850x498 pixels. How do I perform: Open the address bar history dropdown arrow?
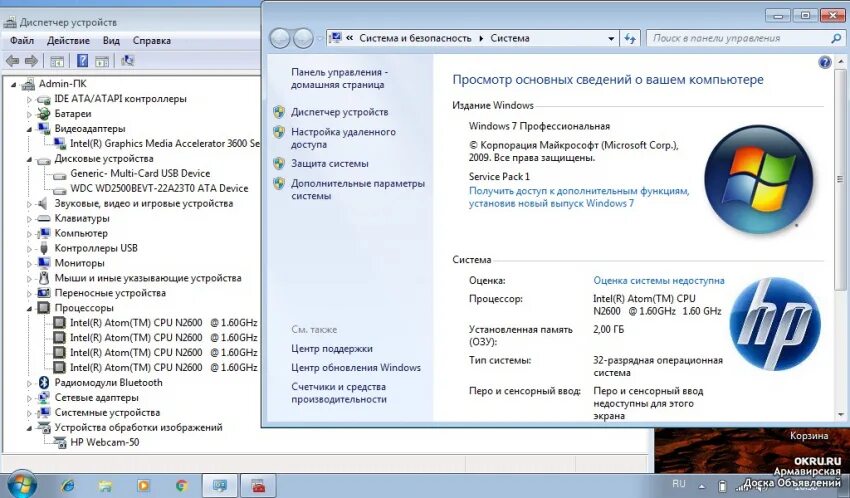coord(611,38)
